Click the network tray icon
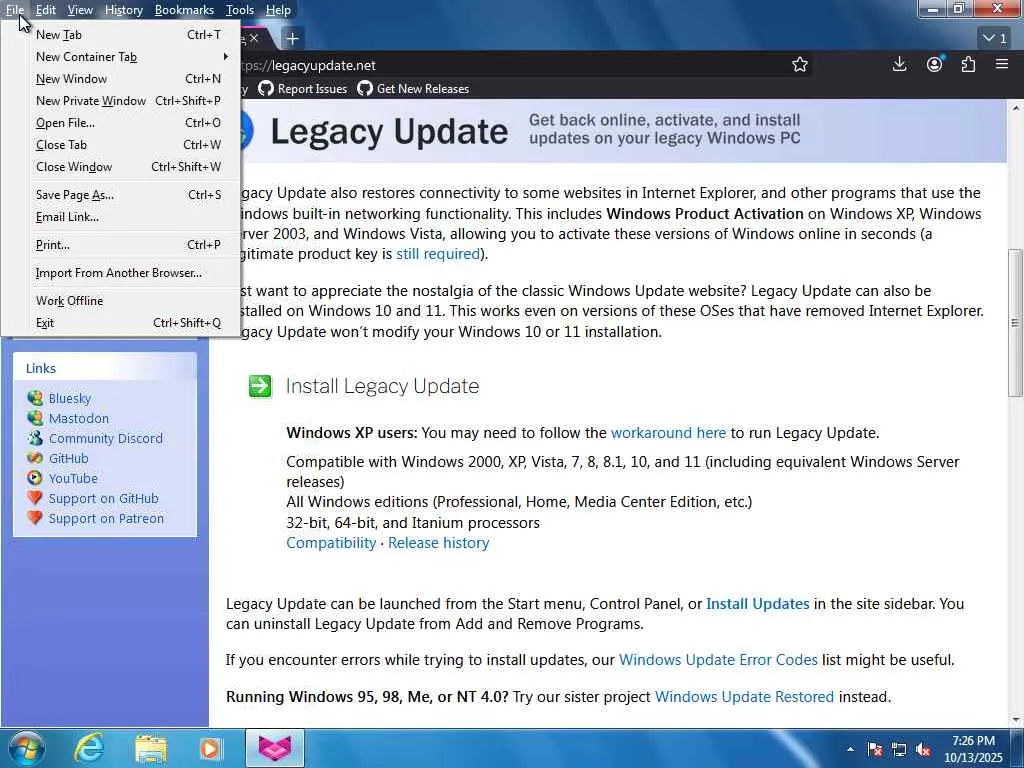1024x768 pixels. coord(899,749)
